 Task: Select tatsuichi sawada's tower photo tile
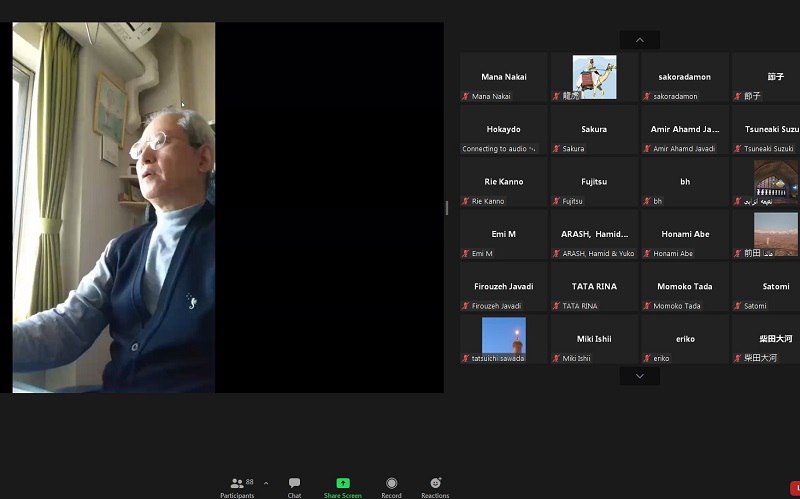[503, 335]
